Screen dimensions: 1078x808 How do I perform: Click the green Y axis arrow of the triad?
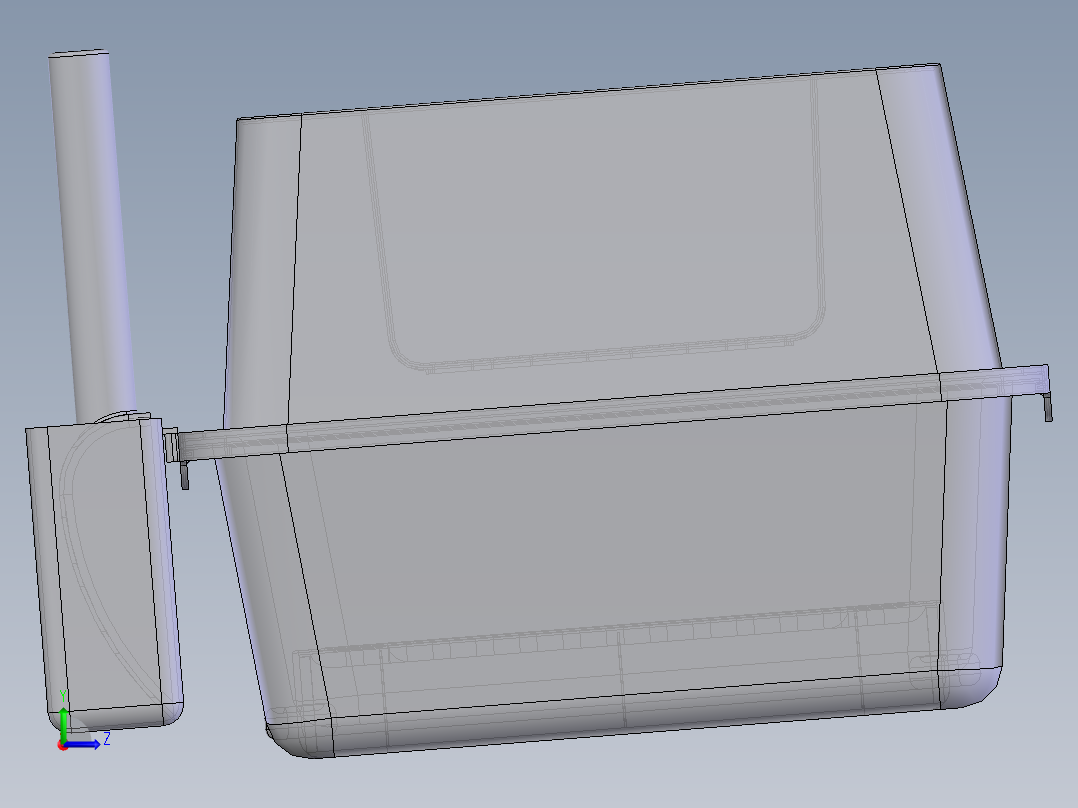click(x=63, y=723)
